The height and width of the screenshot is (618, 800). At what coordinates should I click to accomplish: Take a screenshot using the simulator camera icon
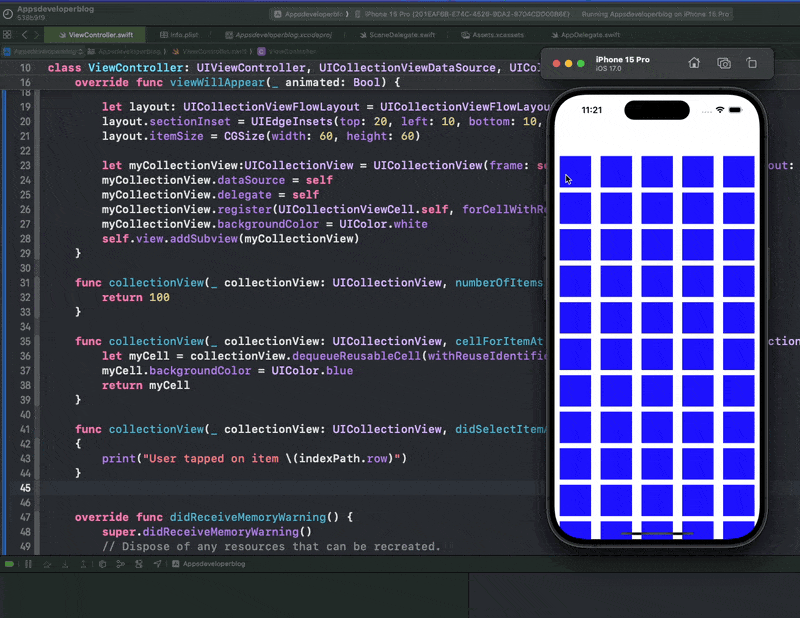[x=724, y=63]
